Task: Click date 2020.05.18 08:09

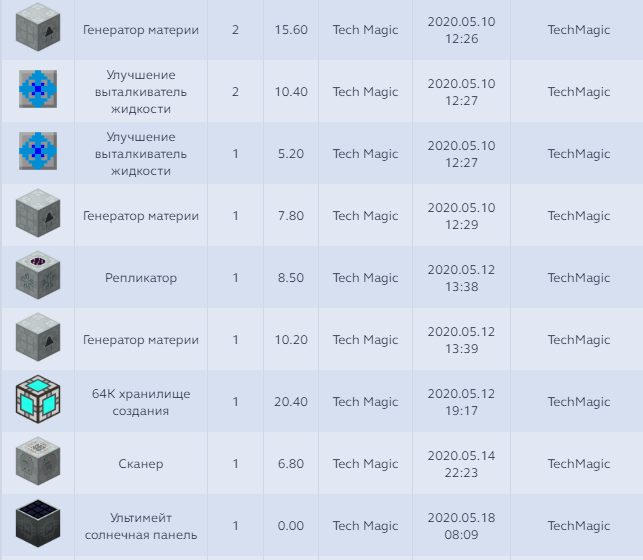Action: (461, 526)
